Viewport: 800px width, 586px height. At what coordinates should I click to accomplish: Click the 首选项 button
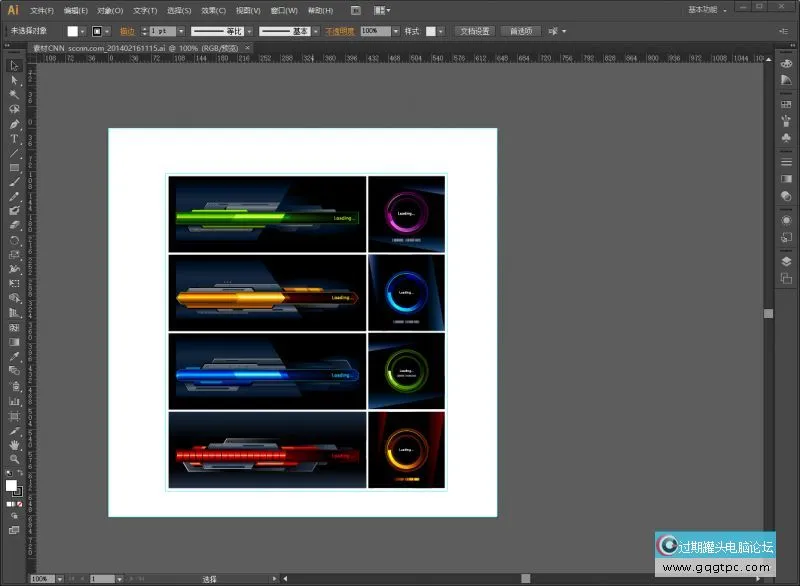(520, 31)
